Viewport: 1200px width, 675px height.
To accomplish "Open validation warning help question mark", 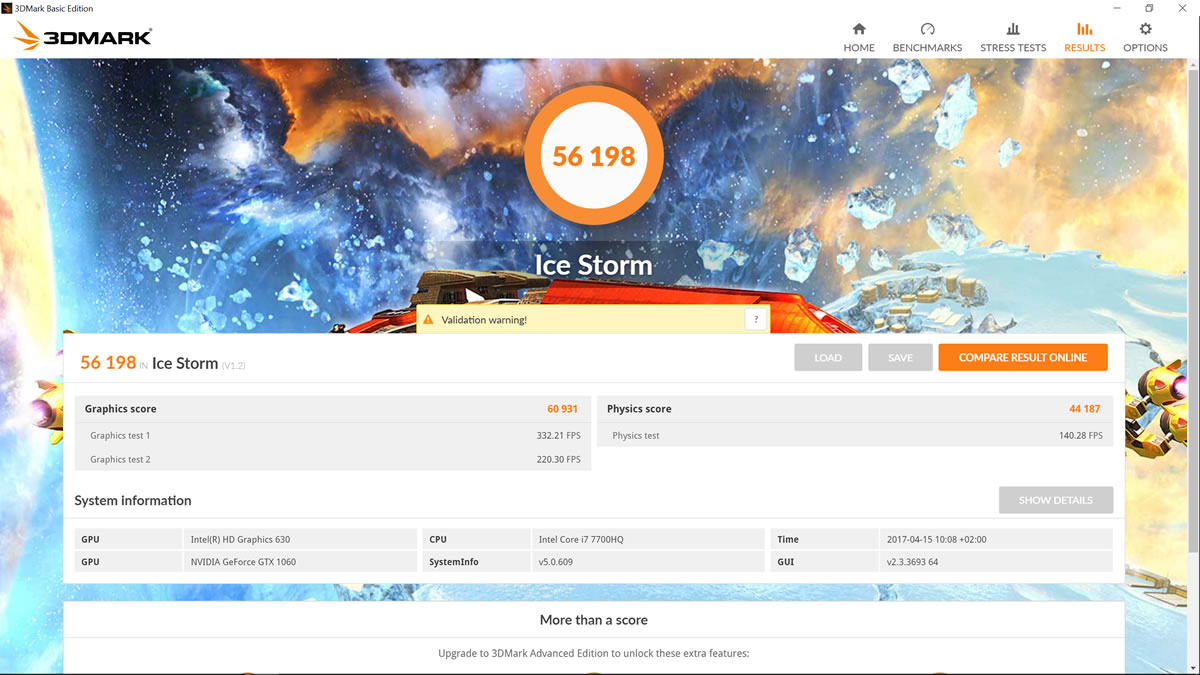I will point(756,320).
